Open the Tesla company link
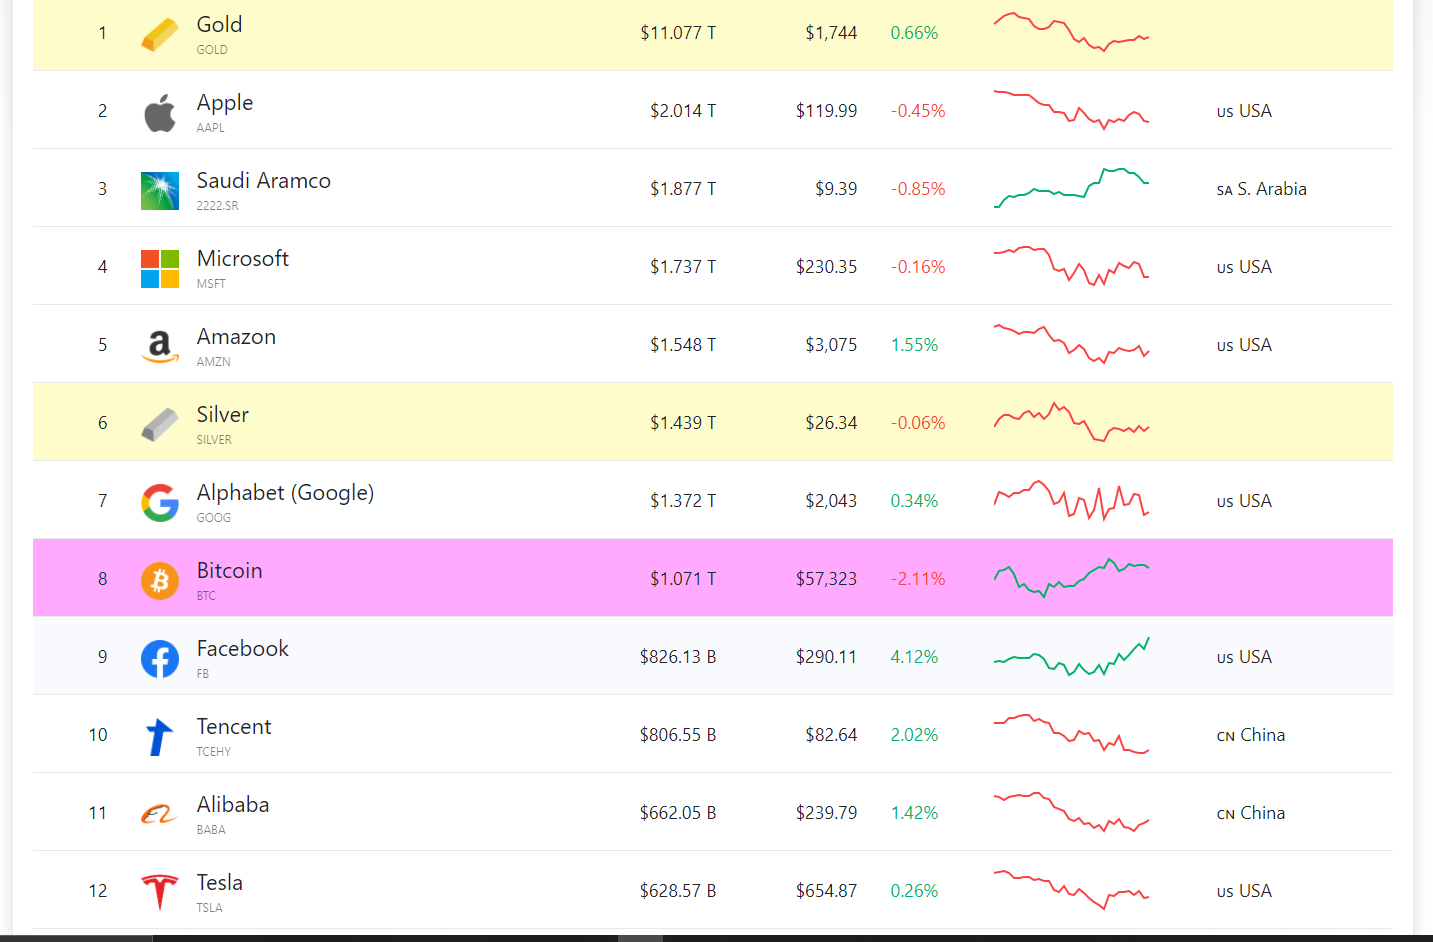Screen dimensions: 1433x942 [220, 883]
